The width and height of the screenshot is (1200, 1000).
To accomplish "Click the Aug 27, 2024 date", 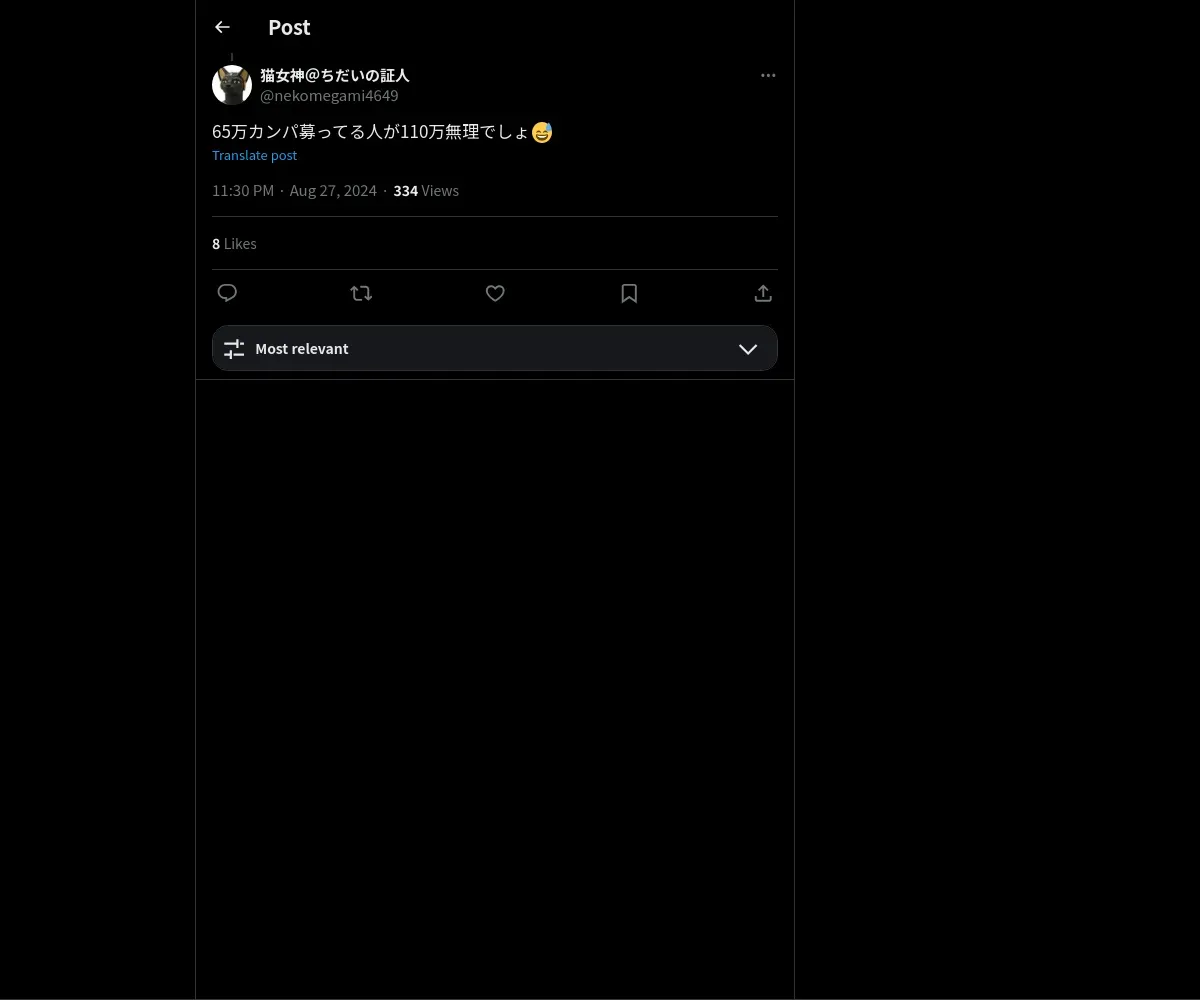I will [x=333, y=190].
